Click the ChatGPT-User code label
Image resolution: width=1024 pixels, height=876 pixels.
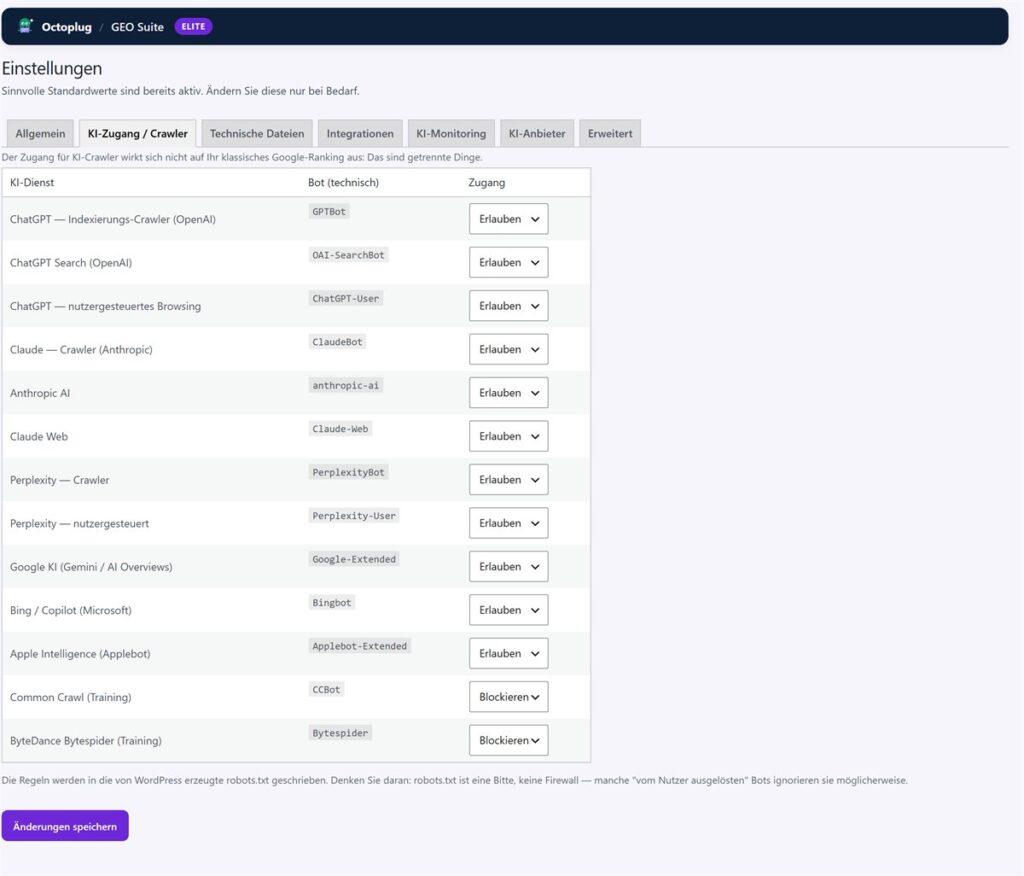click(345, 299)
